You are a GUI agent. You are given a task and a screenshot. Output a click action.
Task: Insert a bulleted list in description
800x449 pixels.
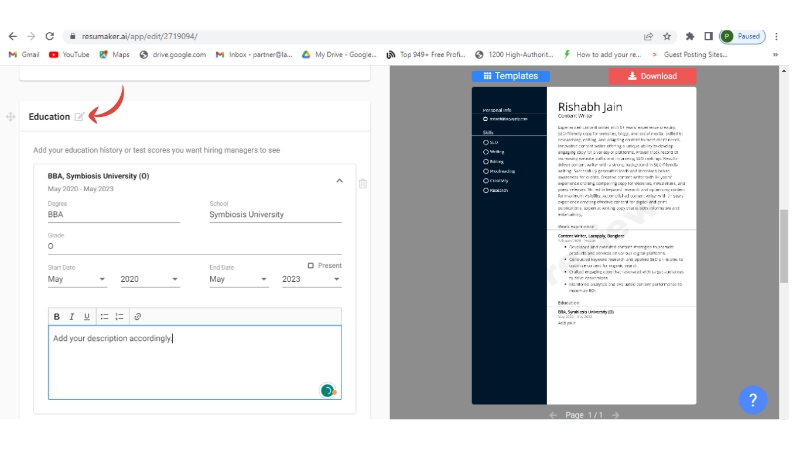[x=104, y=316]
